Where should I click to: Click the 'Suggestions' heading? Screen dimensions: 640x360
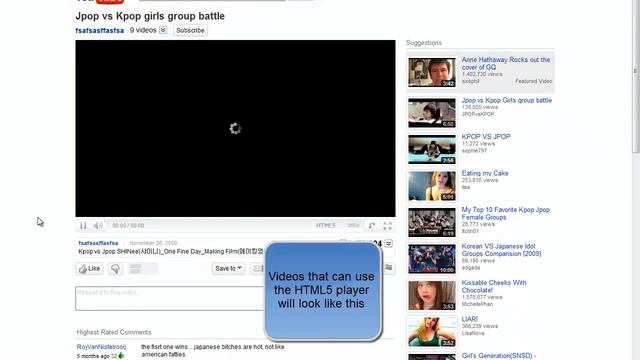(x=424, y=43)
